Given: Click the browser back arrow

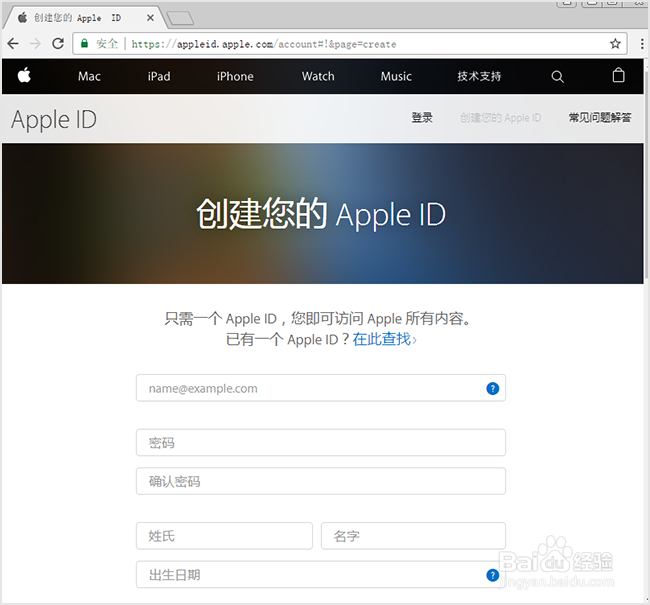Looking at the screenshot, I should coord(13,44).
